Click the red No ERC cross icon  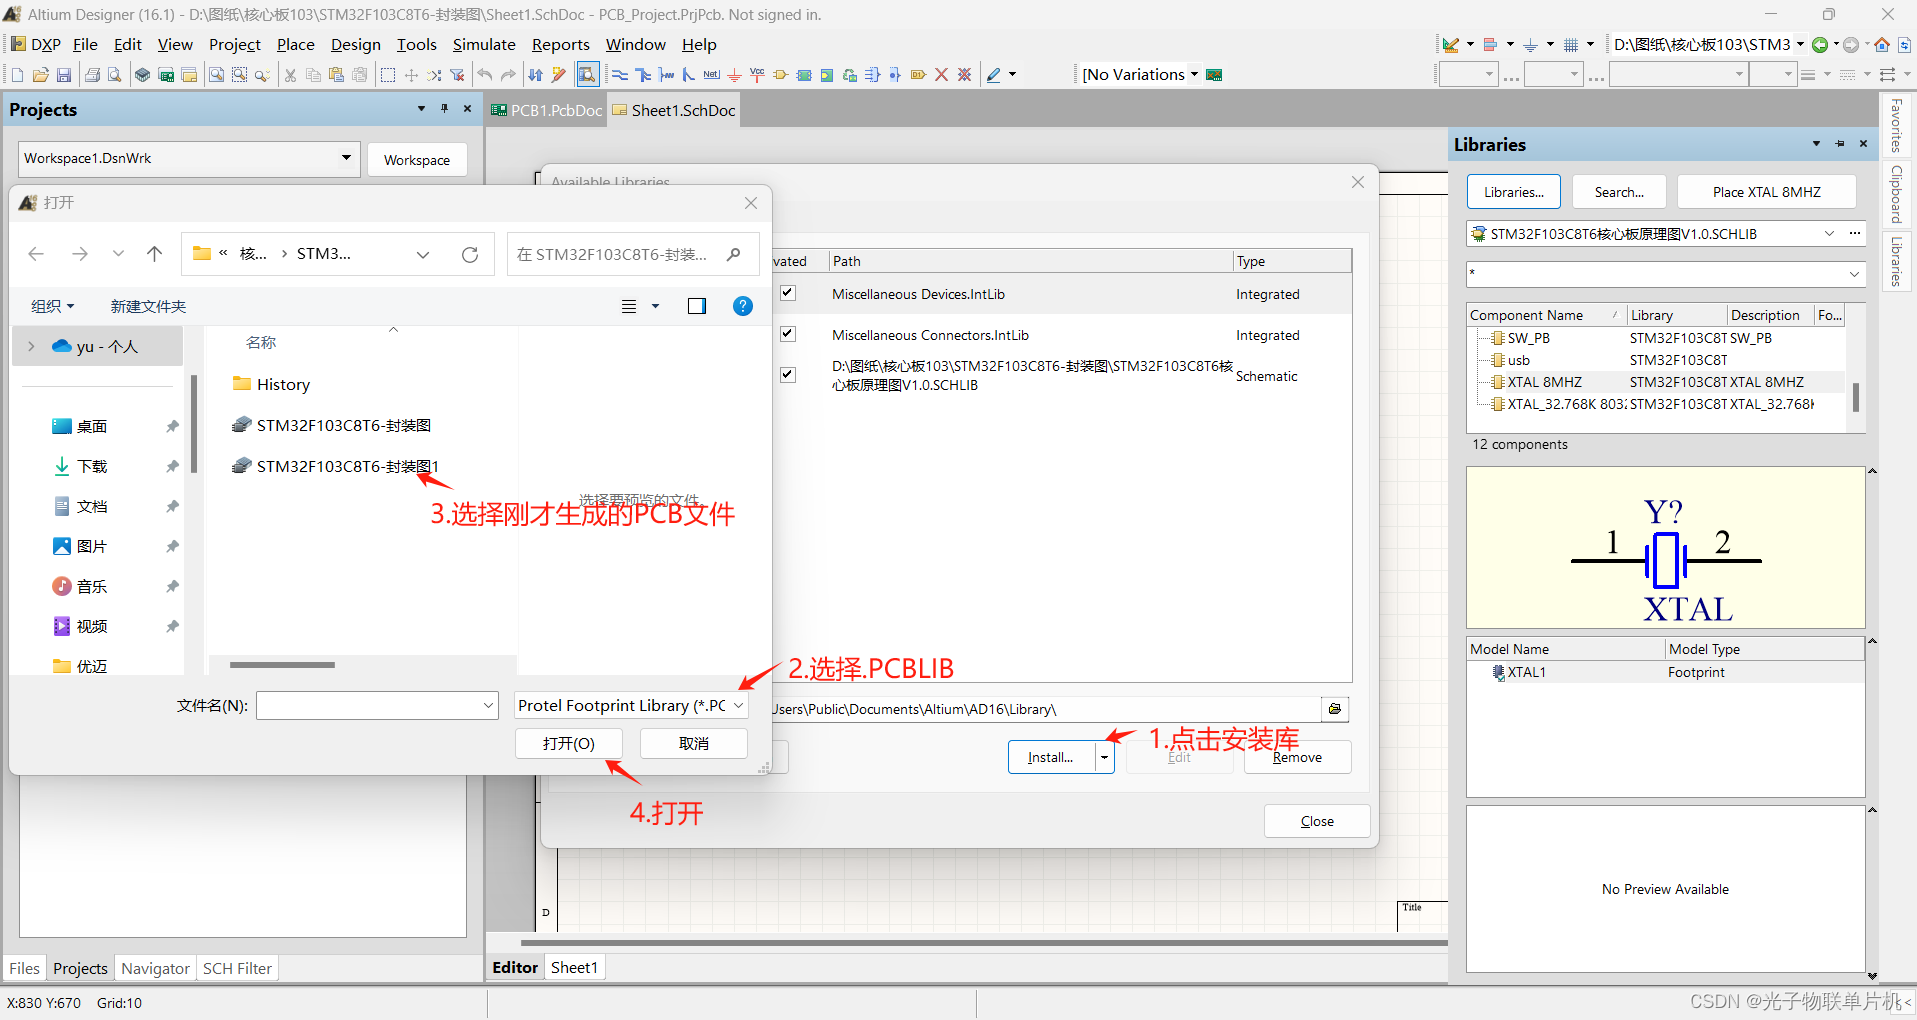click(941, 75)
